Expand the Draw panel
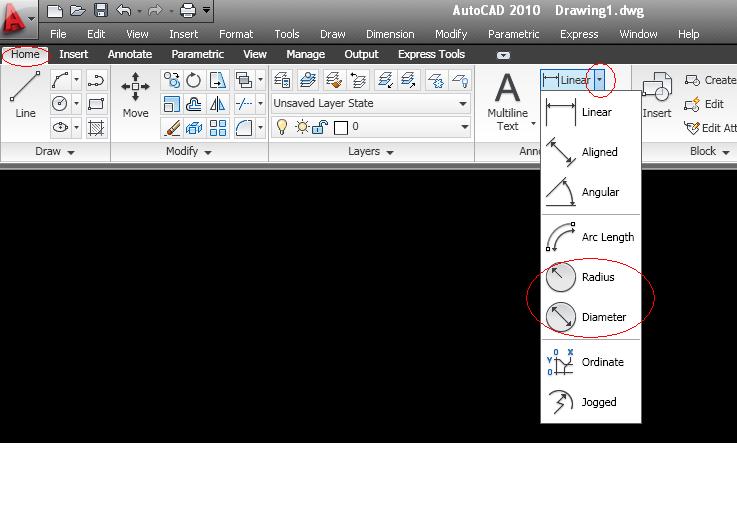Screen dimensions: 737x505 pos(55,151)
